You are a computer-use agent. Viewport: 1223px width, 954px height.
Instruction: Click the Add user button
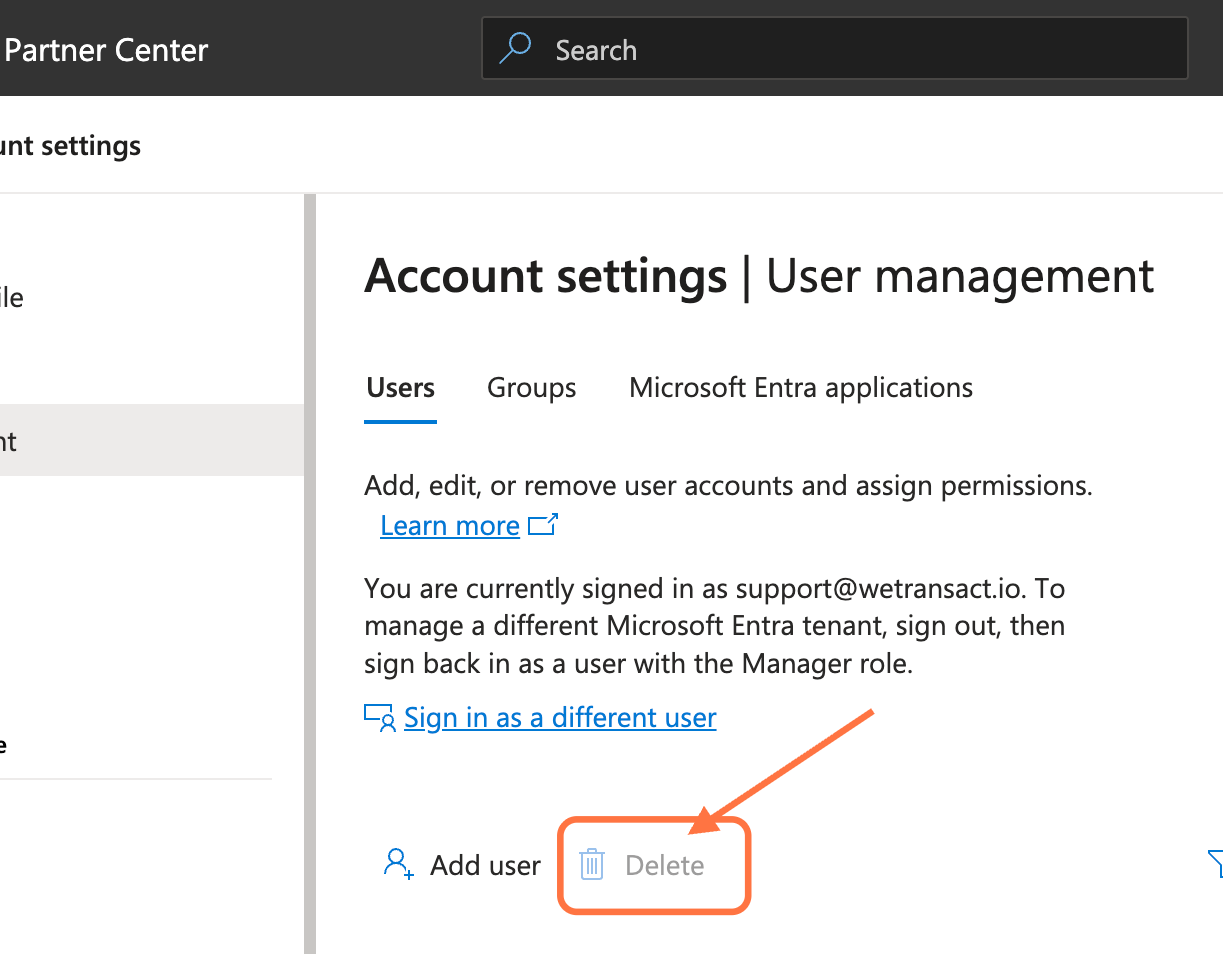[x=462, y=865]
